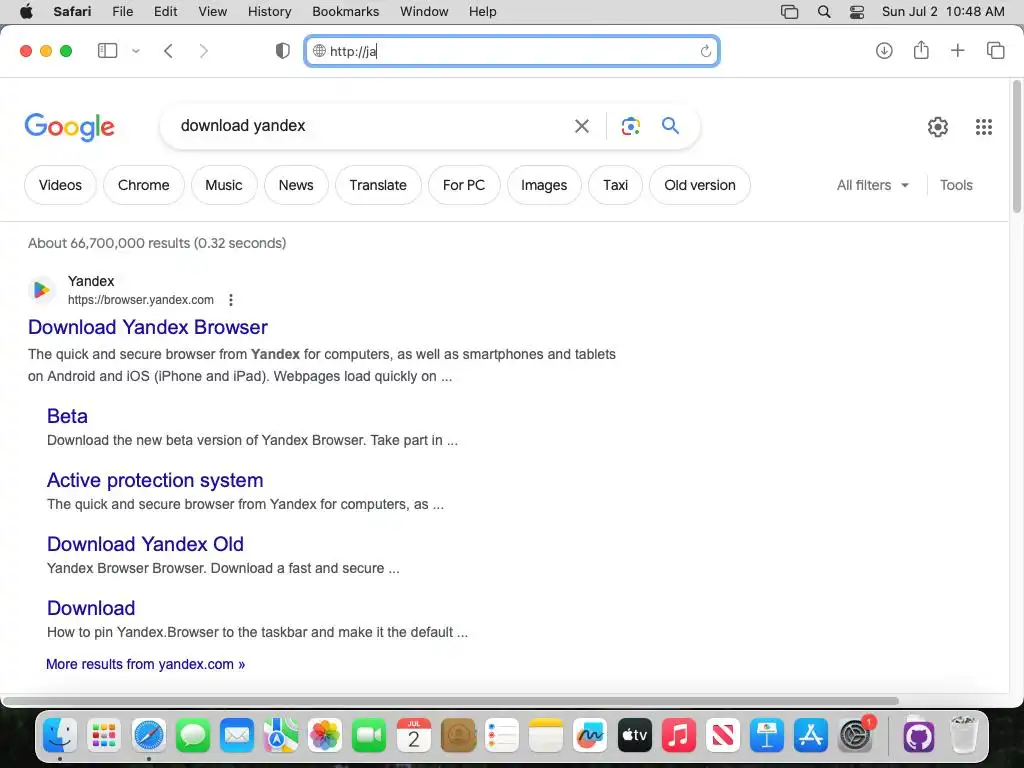Open the Download Yandex Old sitelink
1024x768 pixels.
[x=145, y=544]
